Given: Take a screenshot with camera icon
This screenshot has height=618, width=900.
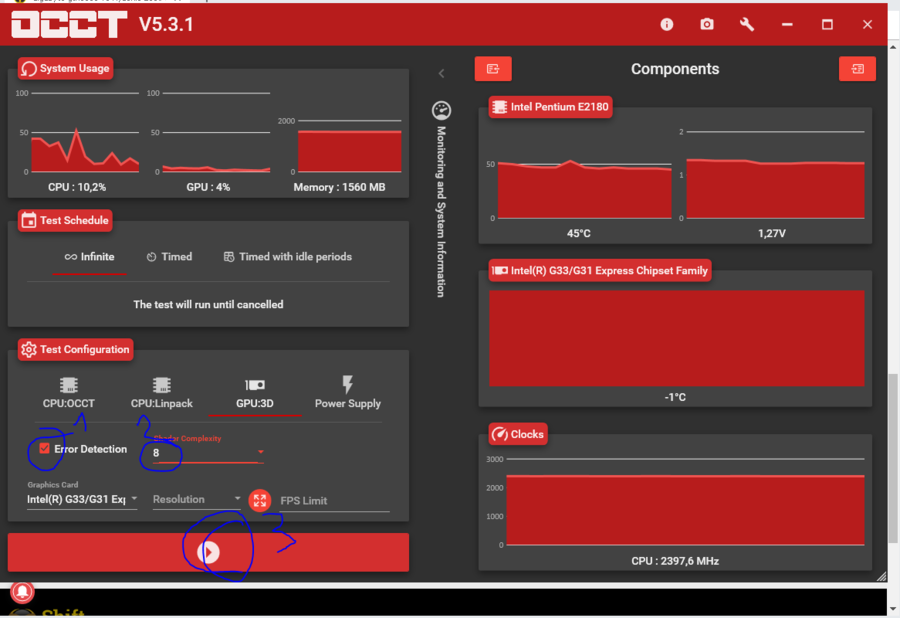Looking at the screenshot, I should click(x=707, y=24).
